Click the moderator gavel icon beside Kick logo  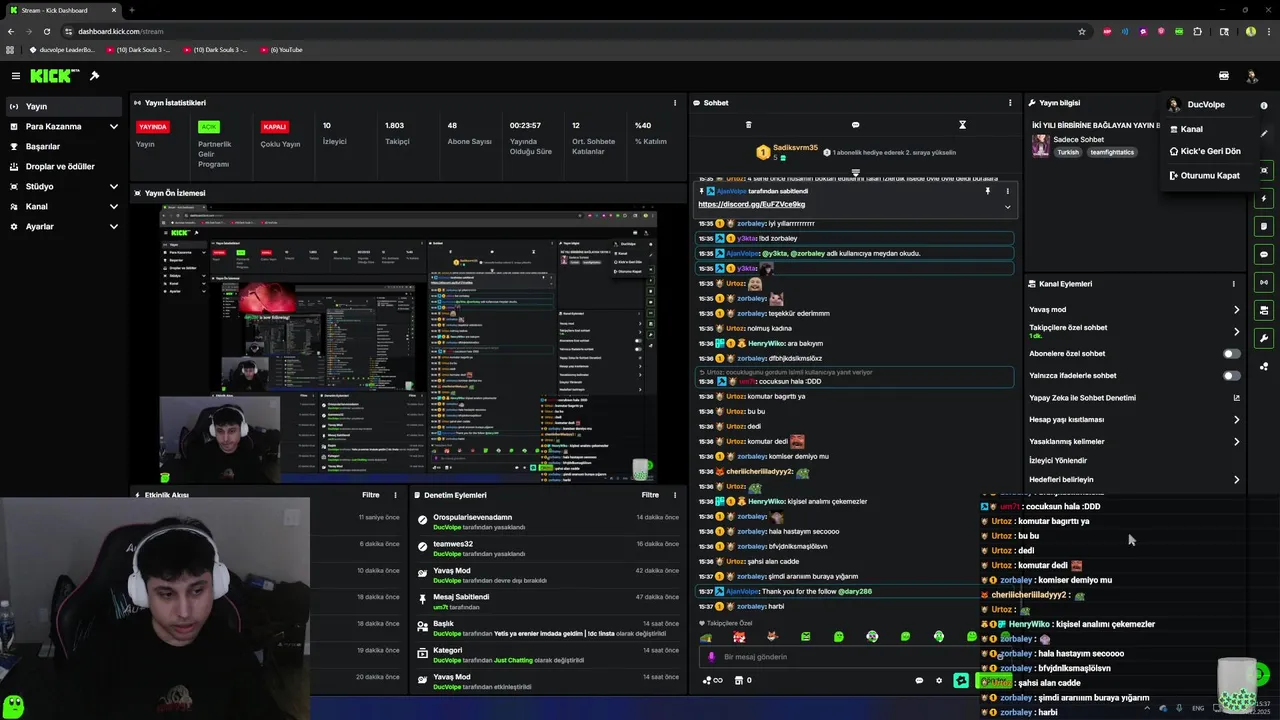click(x=94, y=76)
